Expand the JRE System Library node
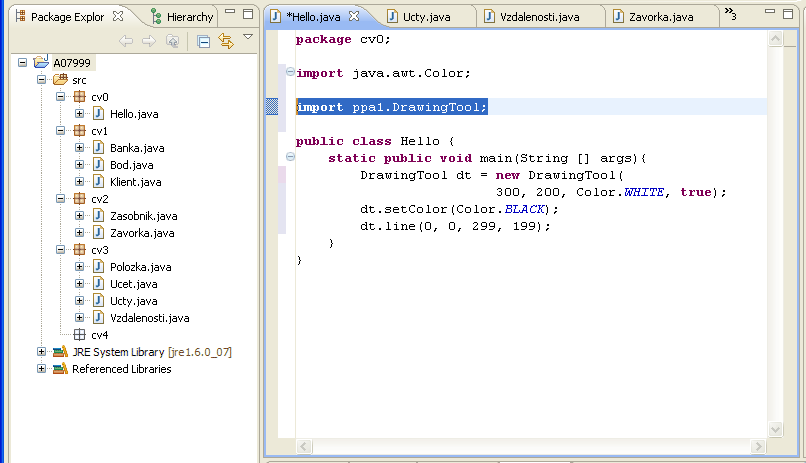Viewport: 806px width, 463px height. (41, 352)
